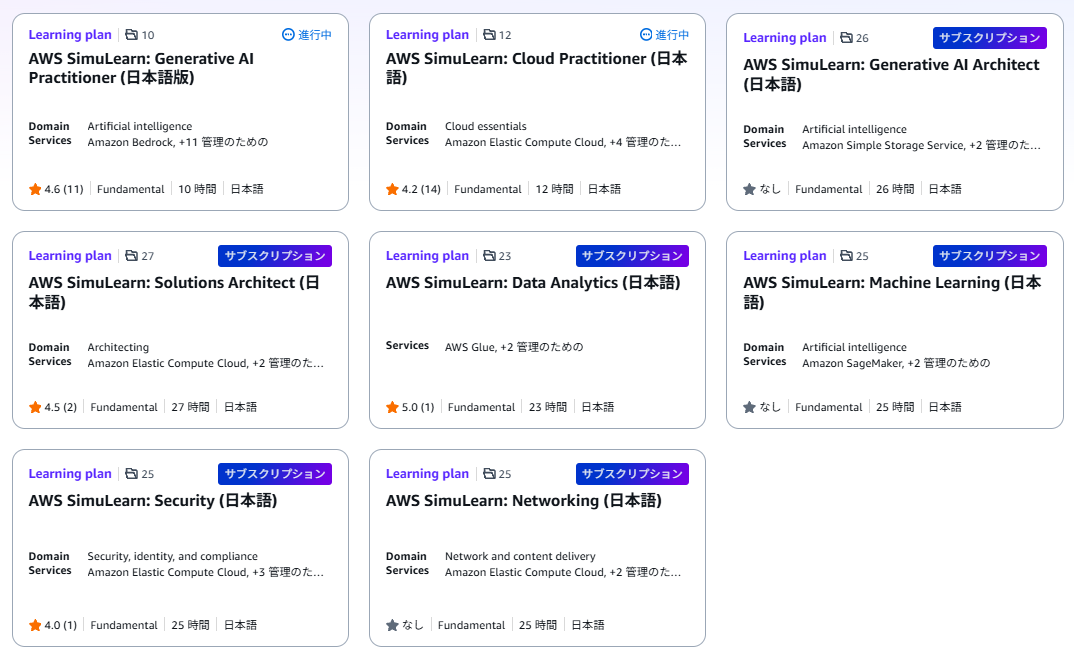This screenshot has height=665, width=1074.
Task: Click the orange rating star showing 4.6 (11)
Action: click(x=35, y=189)
